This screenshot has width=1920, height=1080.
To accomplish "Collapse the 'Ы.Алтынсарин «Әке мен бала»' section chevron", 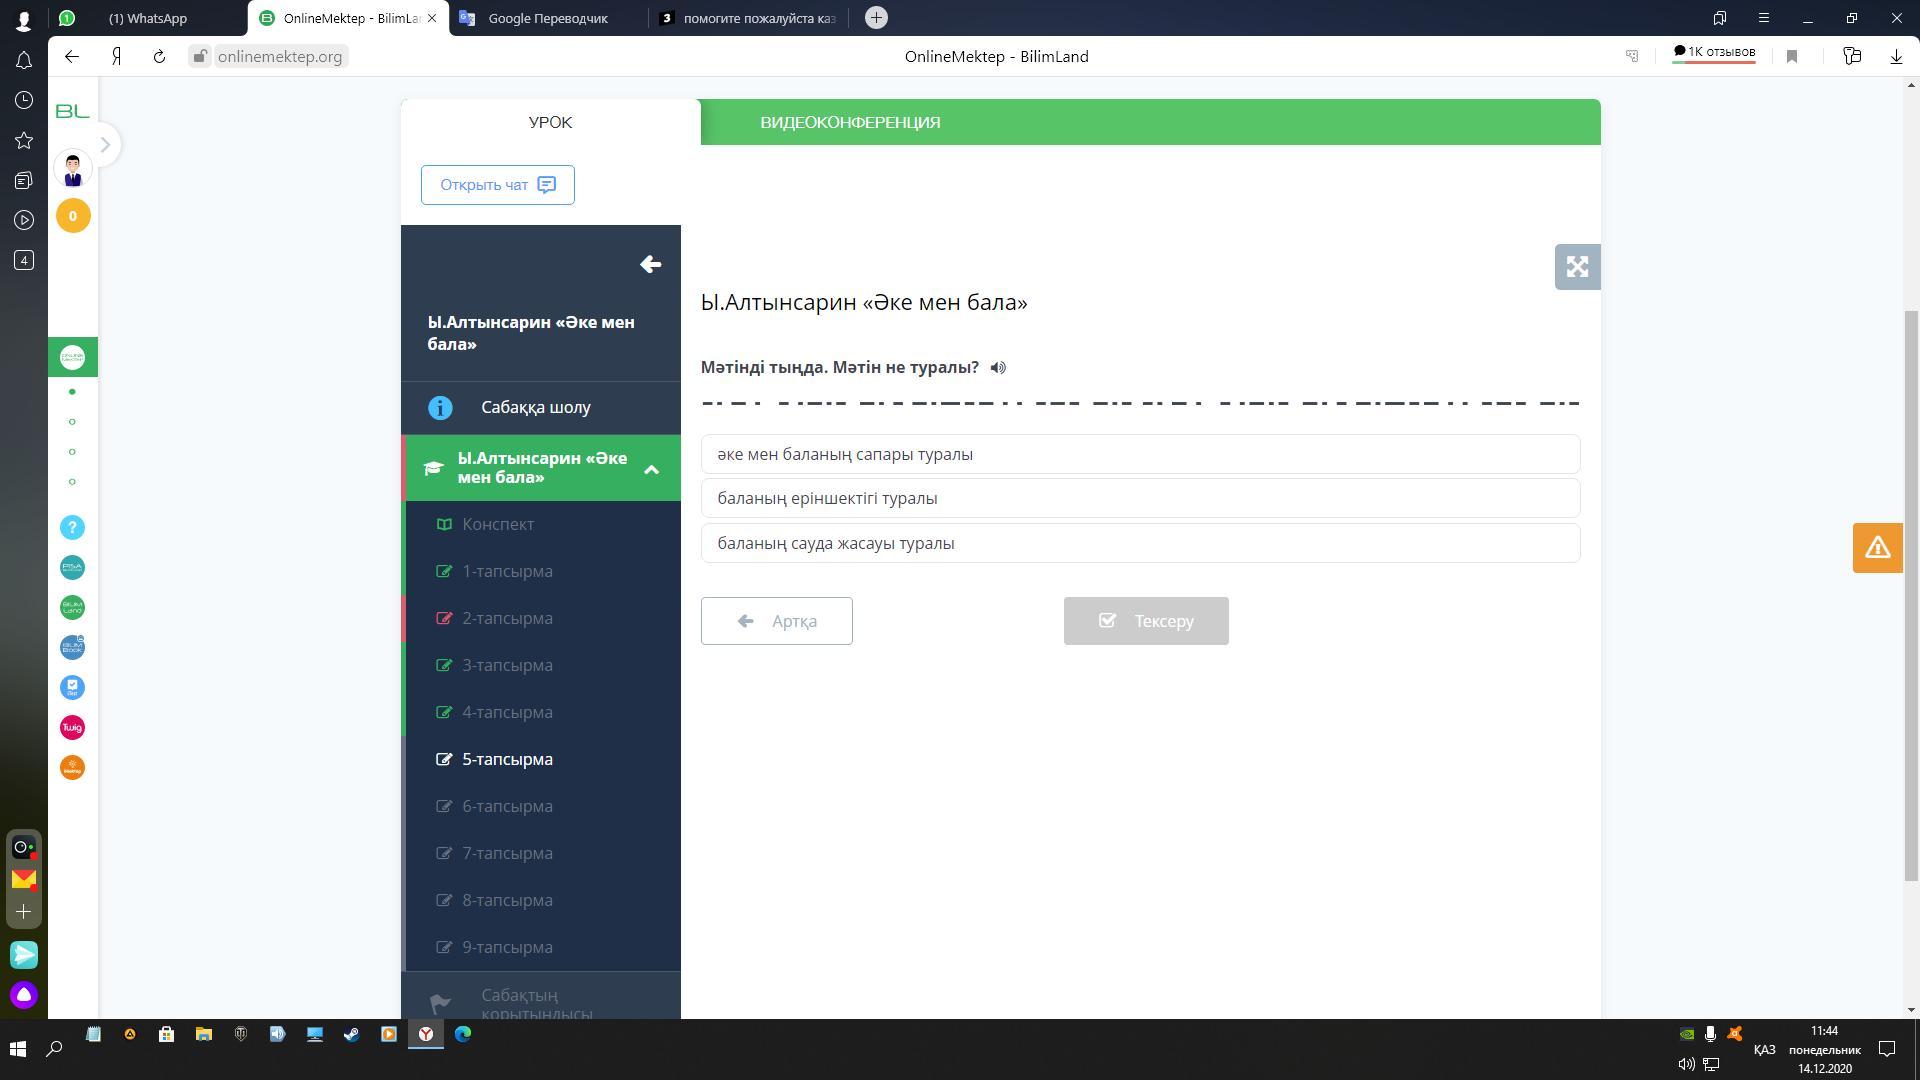I will tap(651, 468).
